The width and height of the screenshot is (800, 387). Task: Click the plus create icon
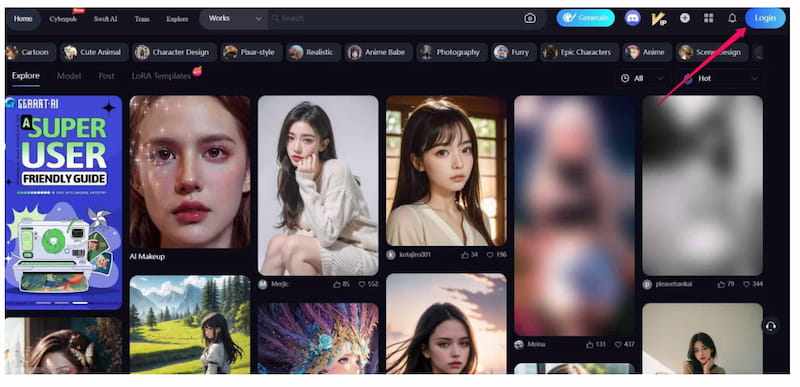point(685,18)
